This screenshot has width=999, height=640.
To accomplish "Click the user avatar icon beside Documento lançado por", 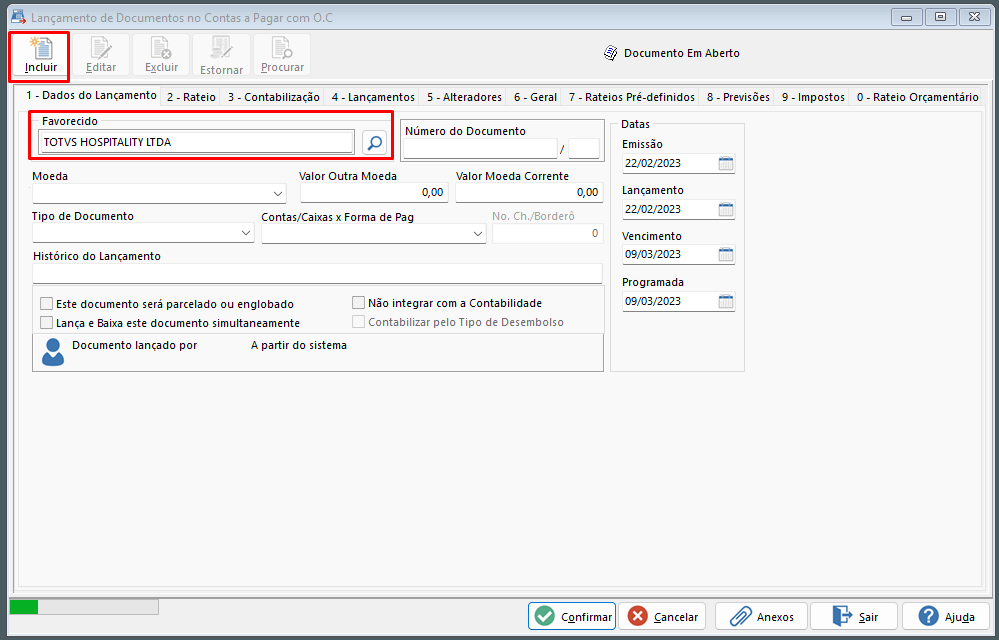I will [x=53, y=352].
